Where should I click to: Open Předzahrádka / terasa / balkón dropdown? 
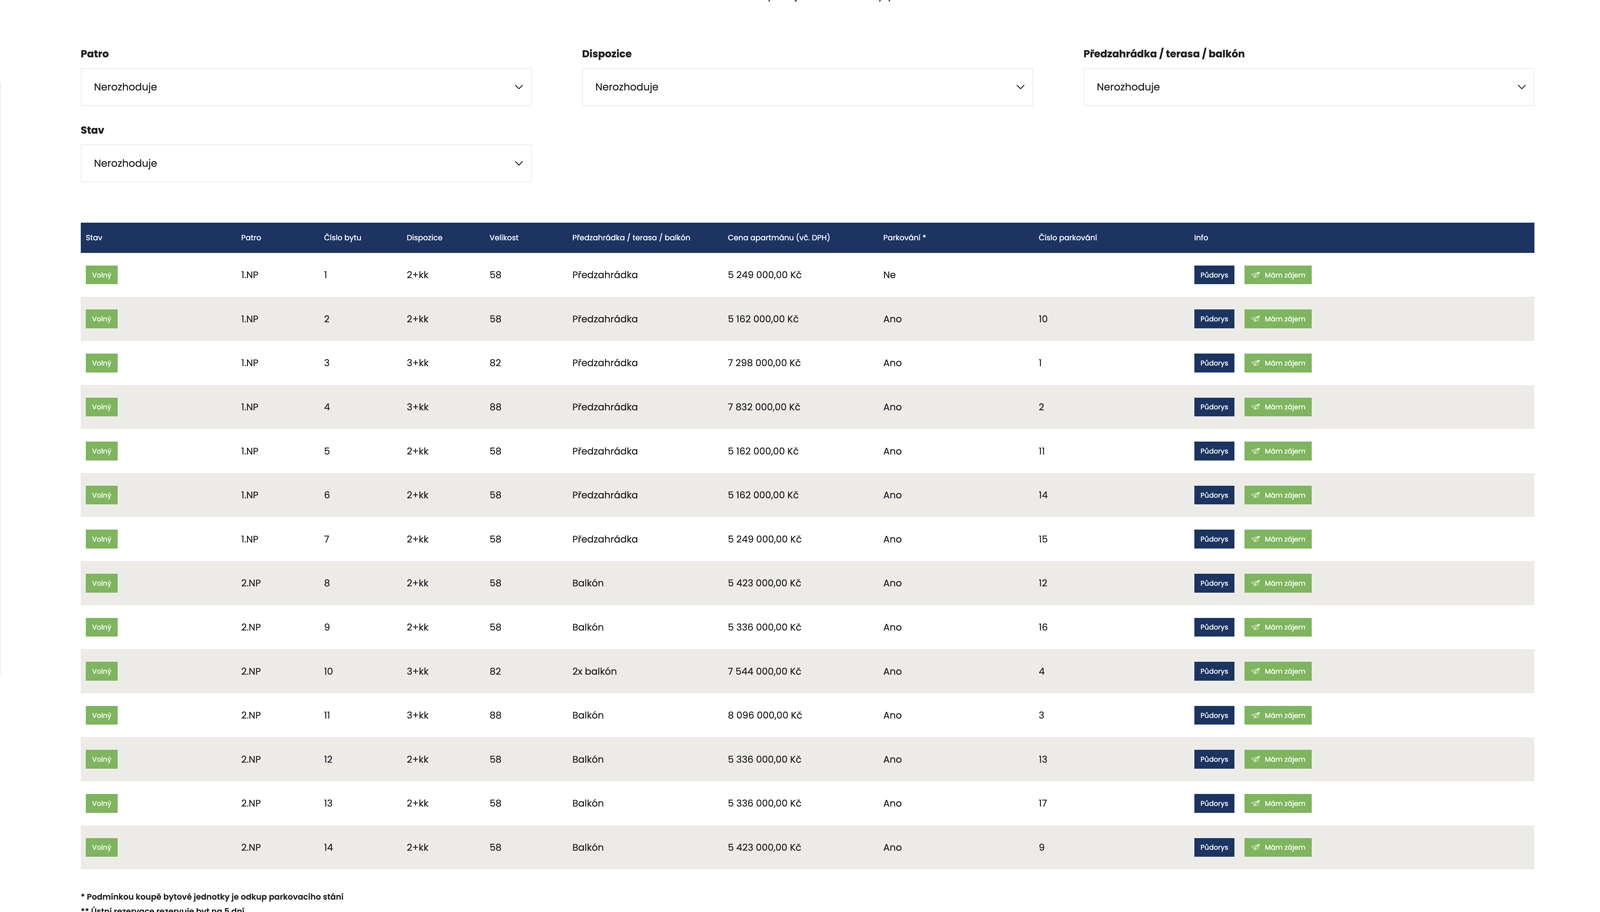click(x=1307, y=87)
